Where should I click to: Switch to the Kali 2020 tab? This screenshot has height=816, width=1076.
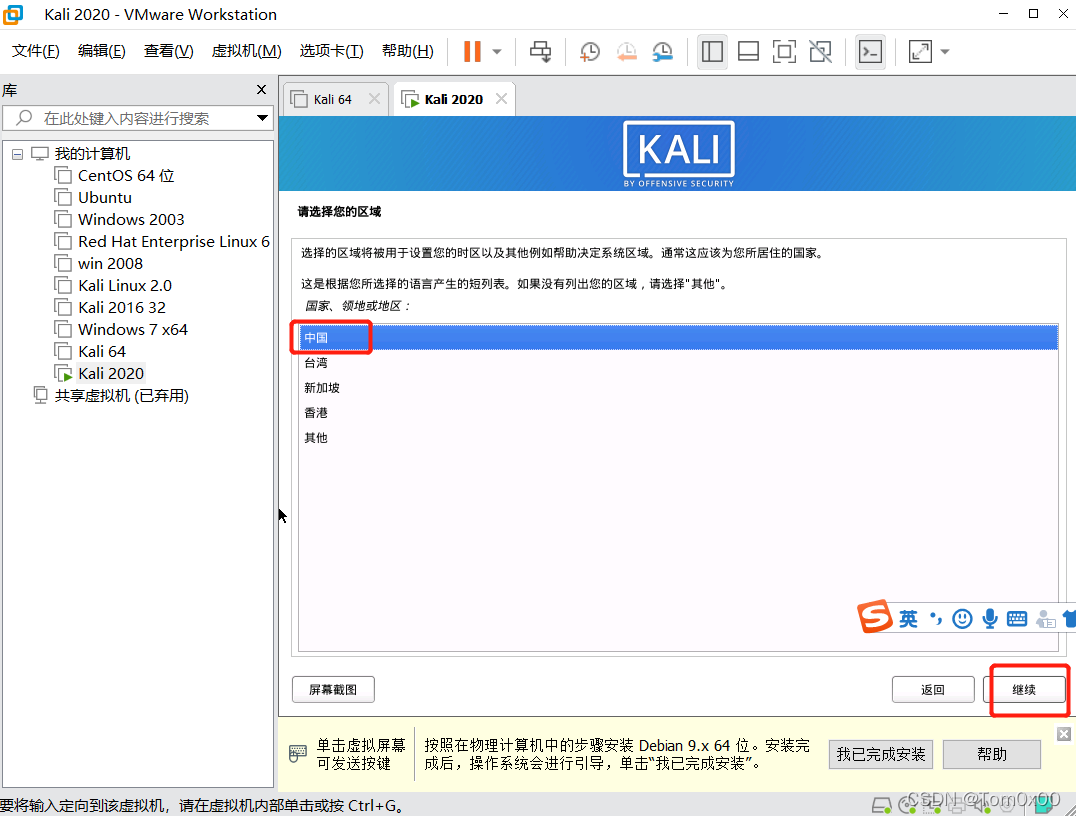click(x=454, y=100)
